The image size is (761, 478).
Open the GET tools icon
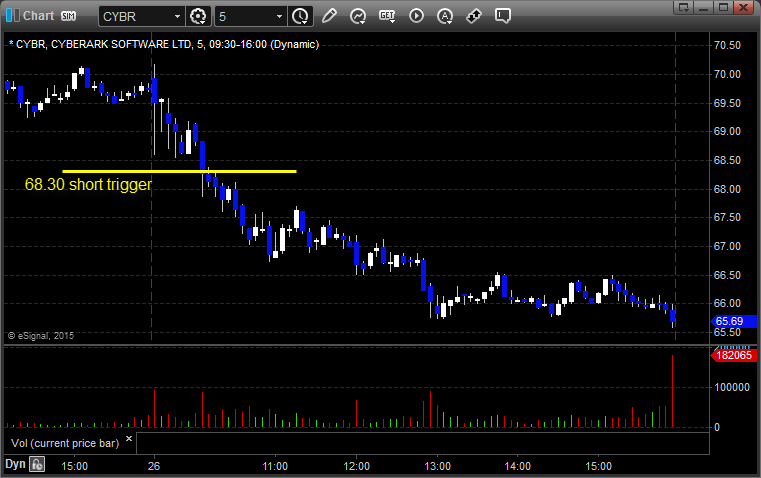coord(388,16)
